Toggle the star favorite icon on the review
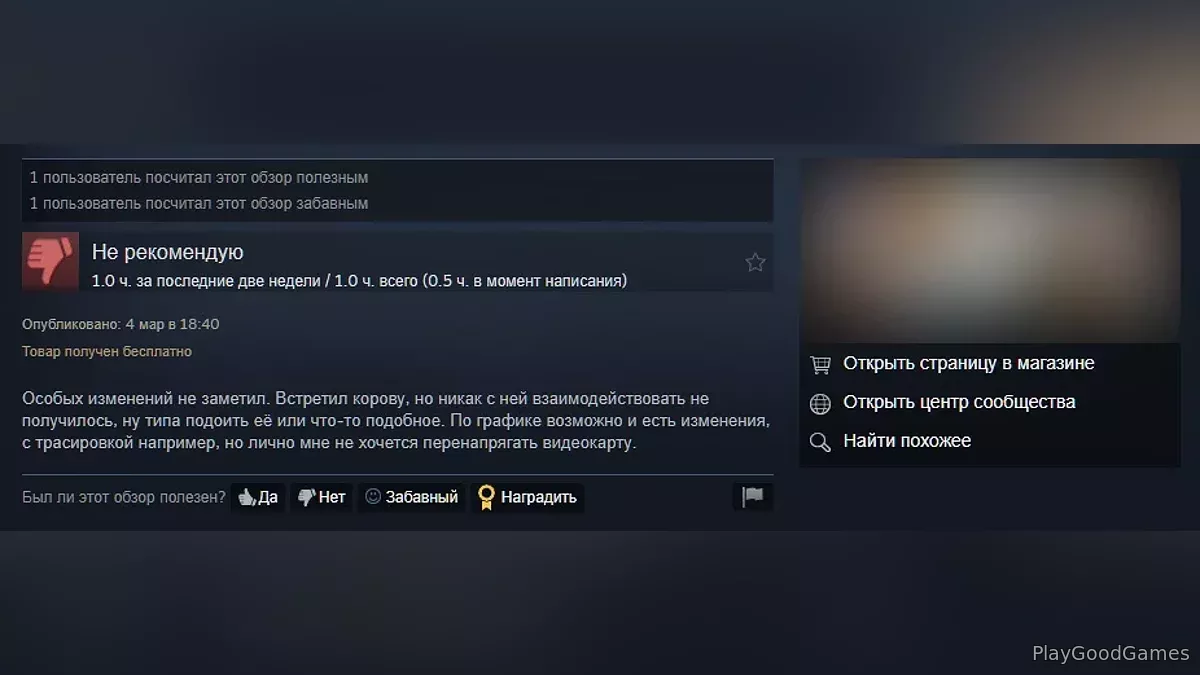1200x675 pixels. click(755, 262)
